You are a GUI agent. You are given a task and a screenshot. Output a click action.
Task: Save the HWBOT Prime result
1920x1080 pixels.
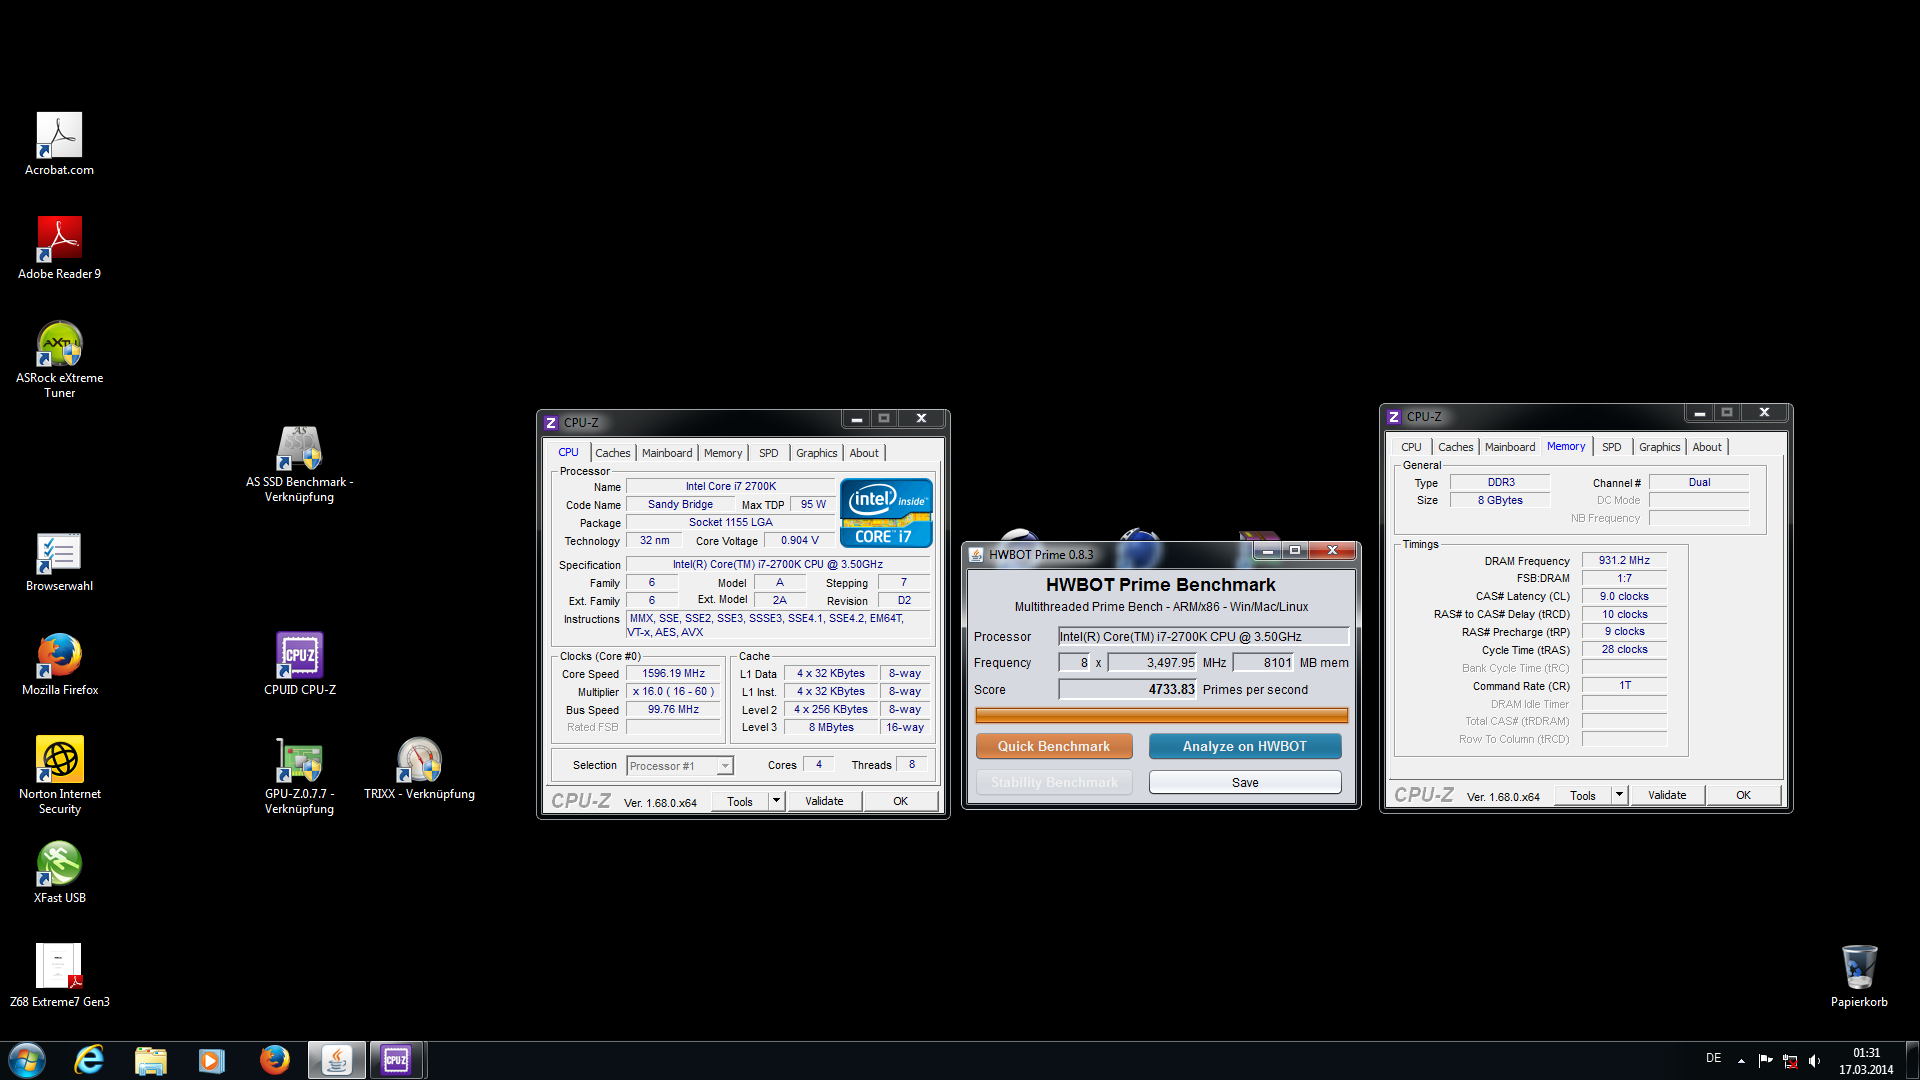(x=1245, y=782)
